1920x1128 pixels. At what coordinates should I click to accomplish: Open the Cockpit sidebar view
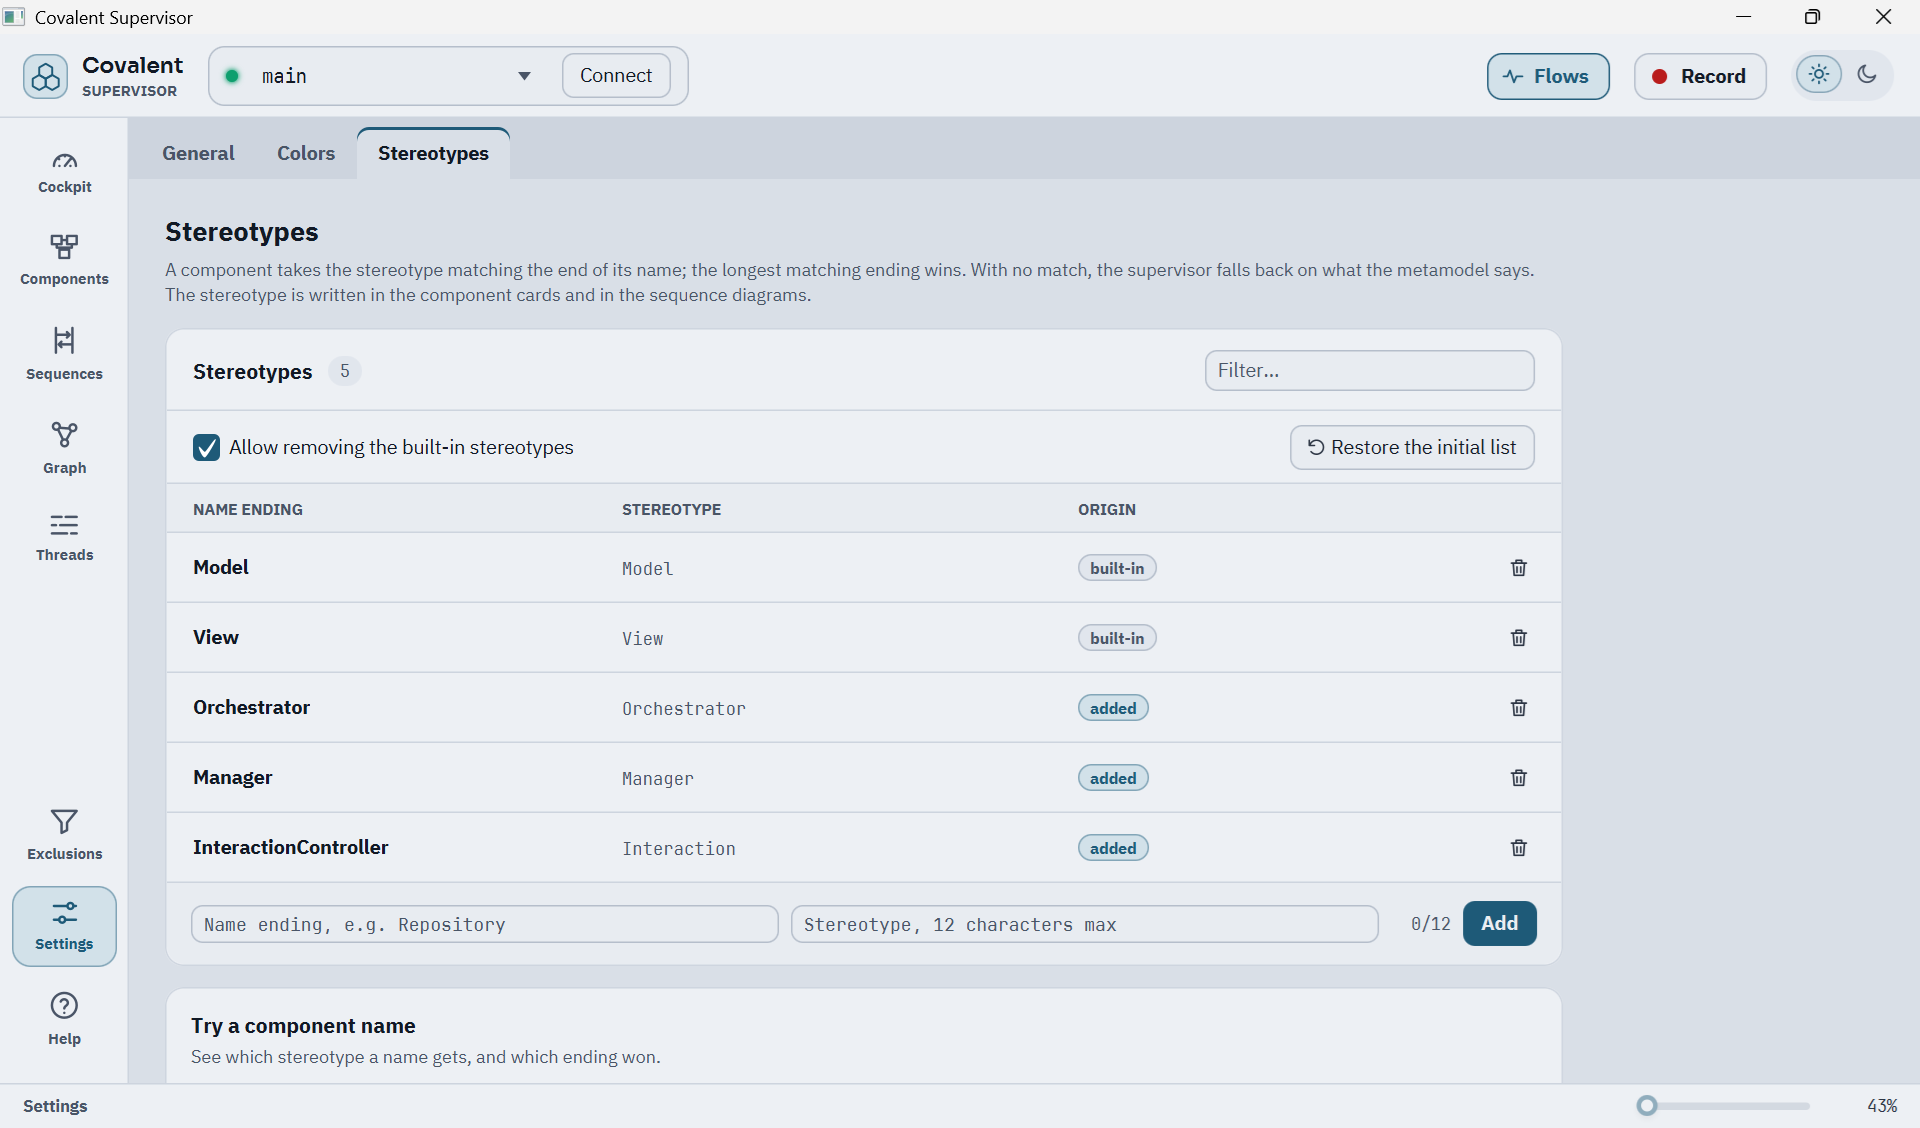[x=64, y=172]
